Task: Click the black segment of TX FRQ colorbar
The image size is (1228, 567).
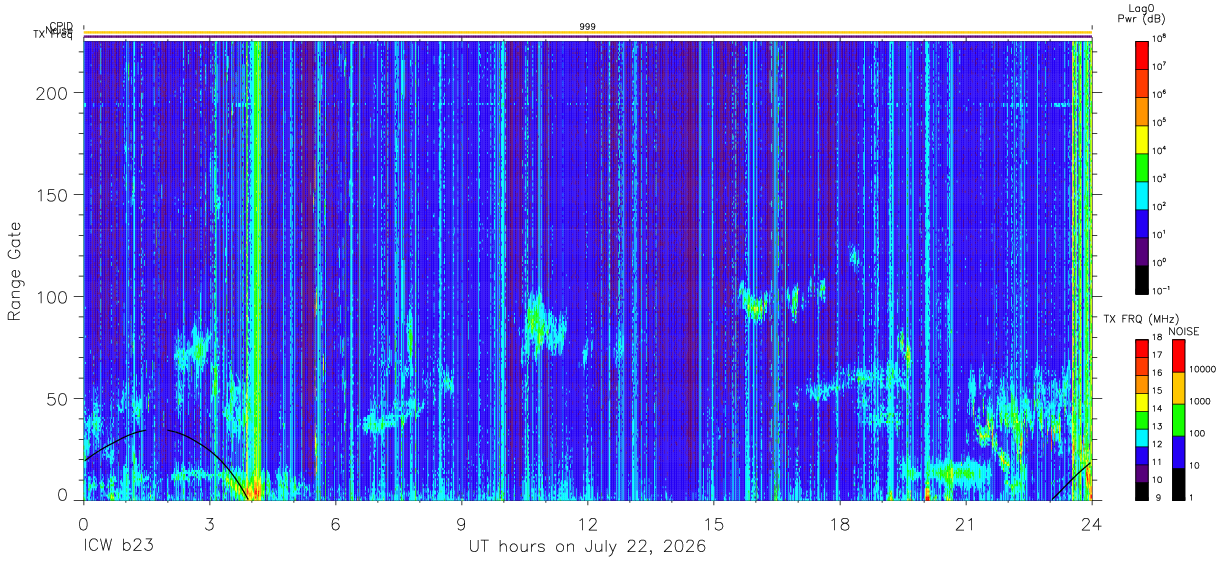Action: pyautogui.click(x=1142, y=489)
